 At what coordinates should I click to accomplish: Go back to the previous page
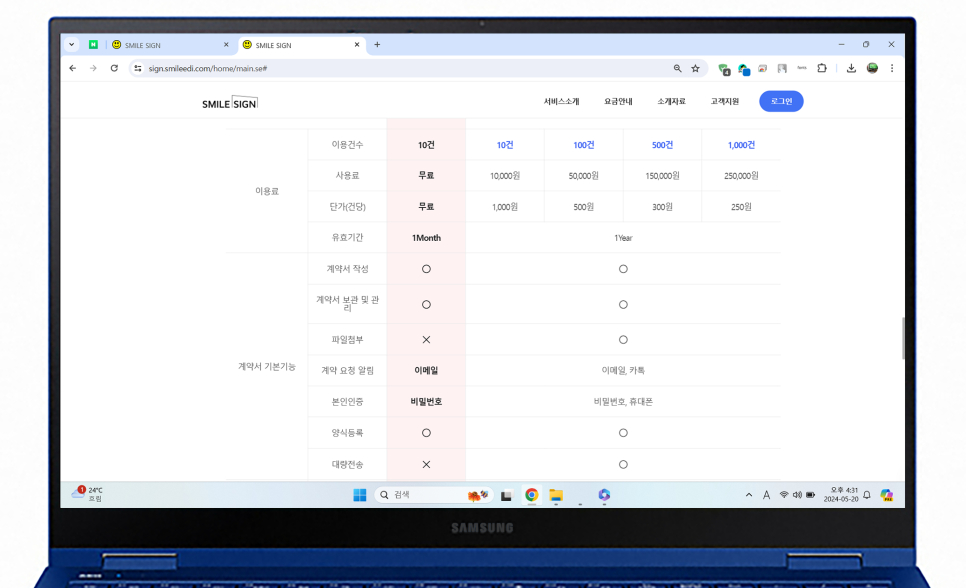click(x=73, y=68)
